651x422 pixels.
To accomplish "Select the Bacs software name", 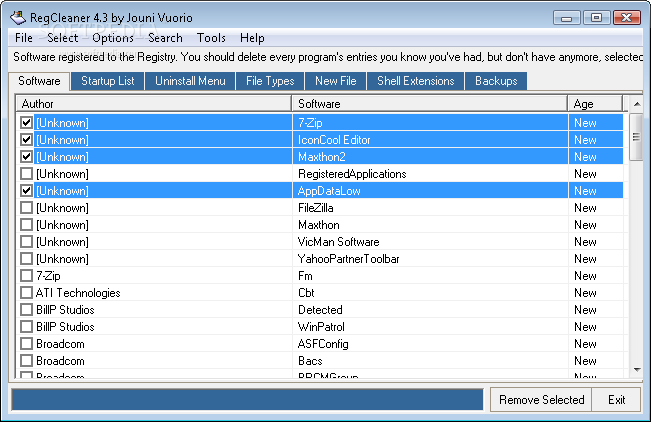I will pyautogui.click(x=310, y=361).
